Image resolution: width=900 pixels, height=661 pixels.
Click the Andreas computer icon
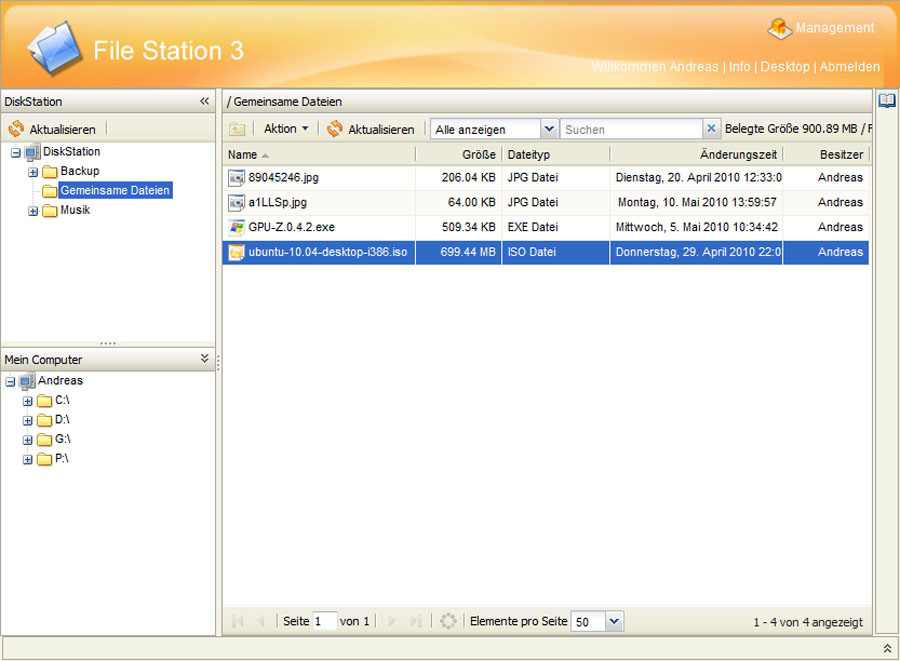pyautogui.click(x=26, y=382)
